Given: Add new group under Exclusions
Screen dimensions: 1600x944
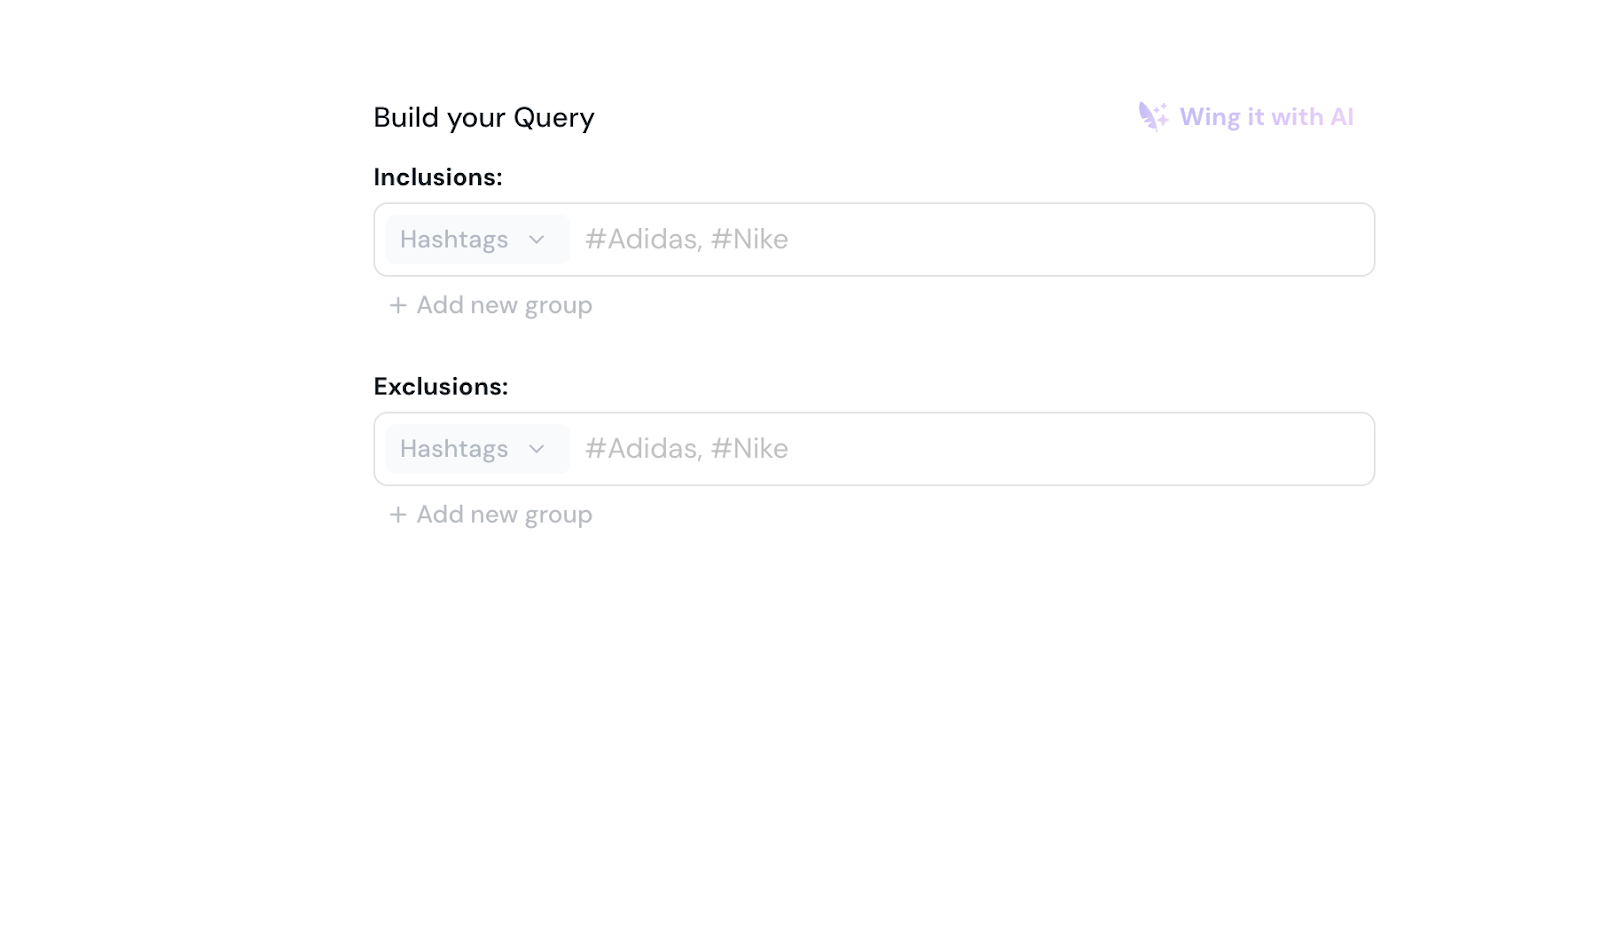Looking at the screenshot, I should coord(503,514).
